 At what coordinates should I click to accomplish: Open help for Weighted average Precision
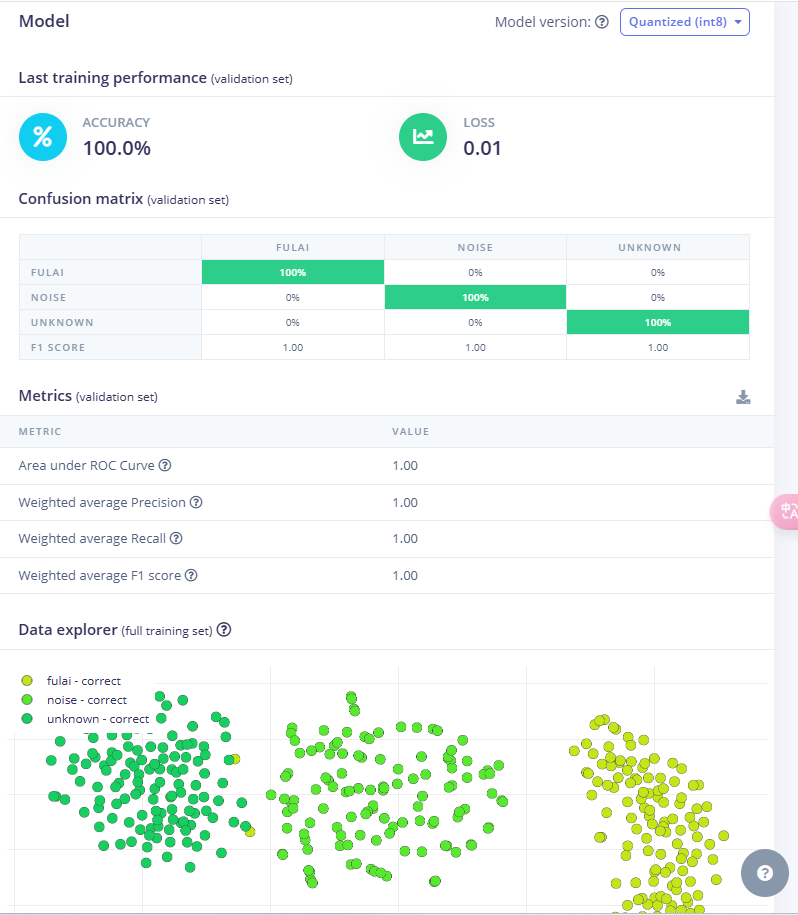click(x=196, y=502)
